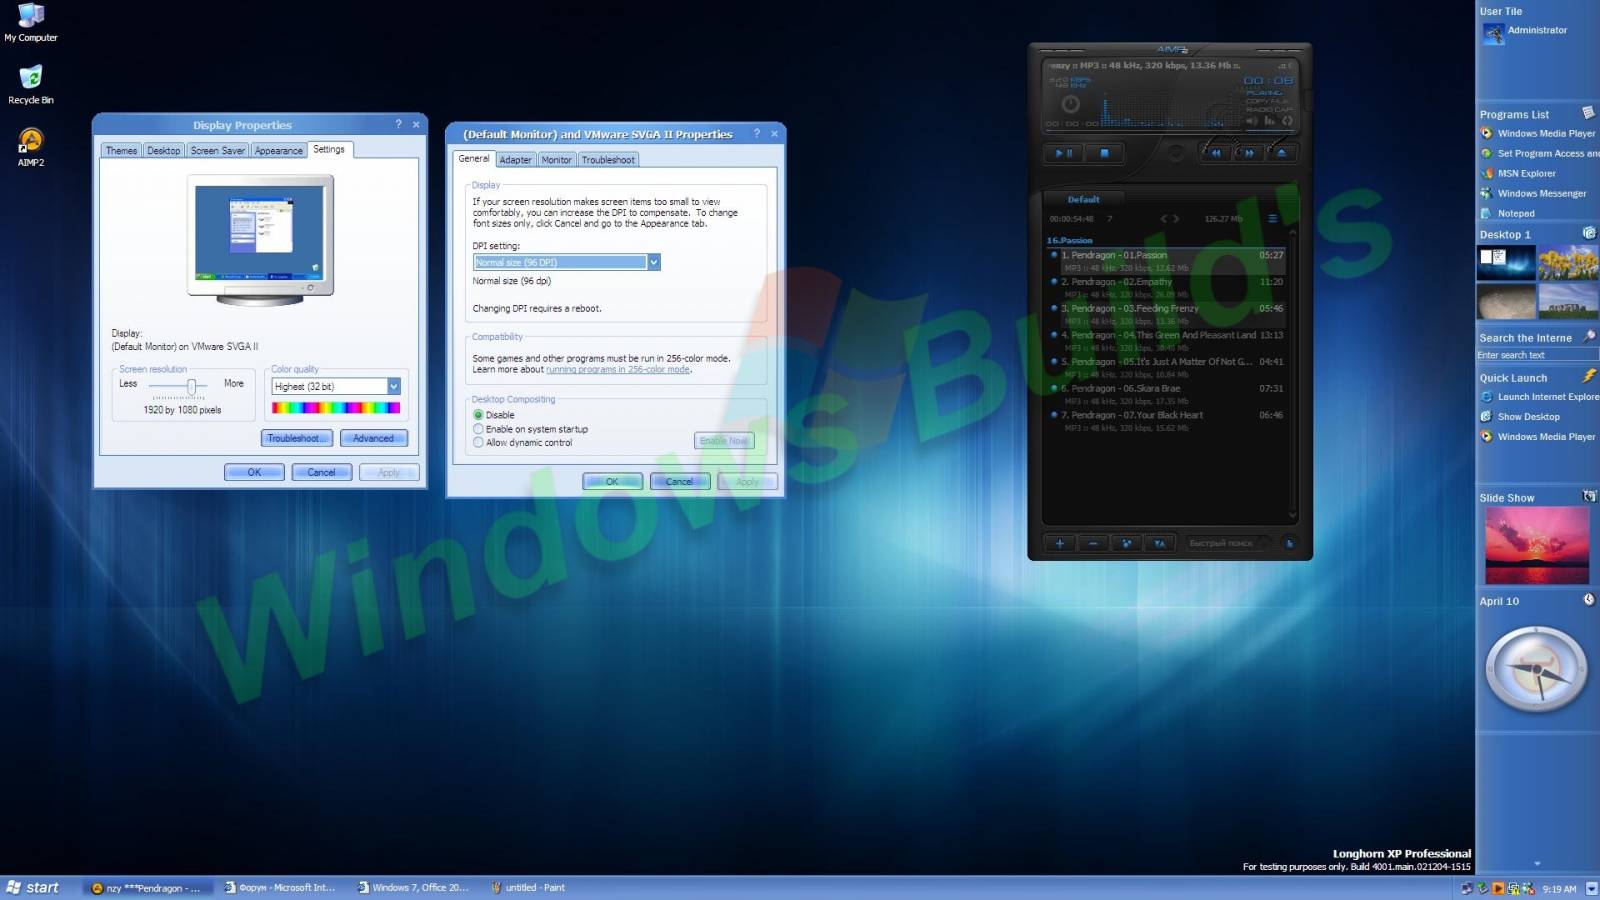Click the round button beside AIMP quick search
The image size is (1600, 900).
[1289, 543]
